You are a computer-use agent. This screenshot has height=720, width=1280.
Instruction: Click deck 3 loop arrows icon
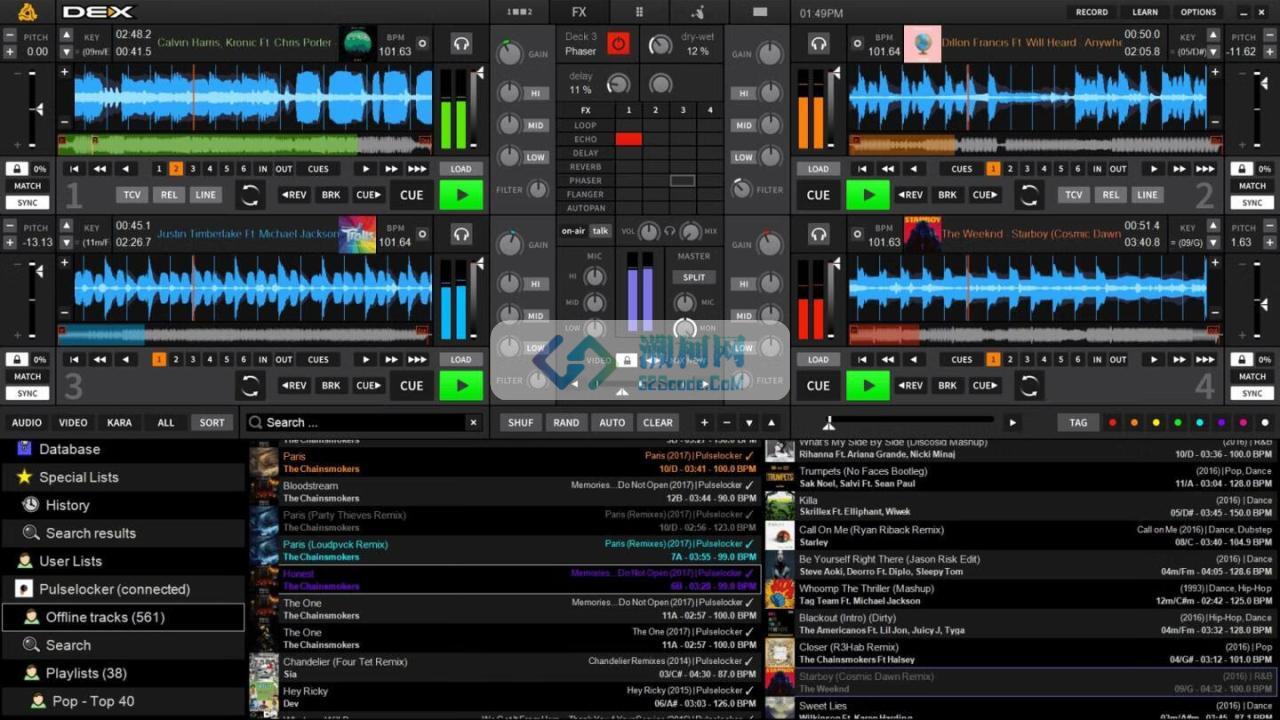tap(250, 385)
